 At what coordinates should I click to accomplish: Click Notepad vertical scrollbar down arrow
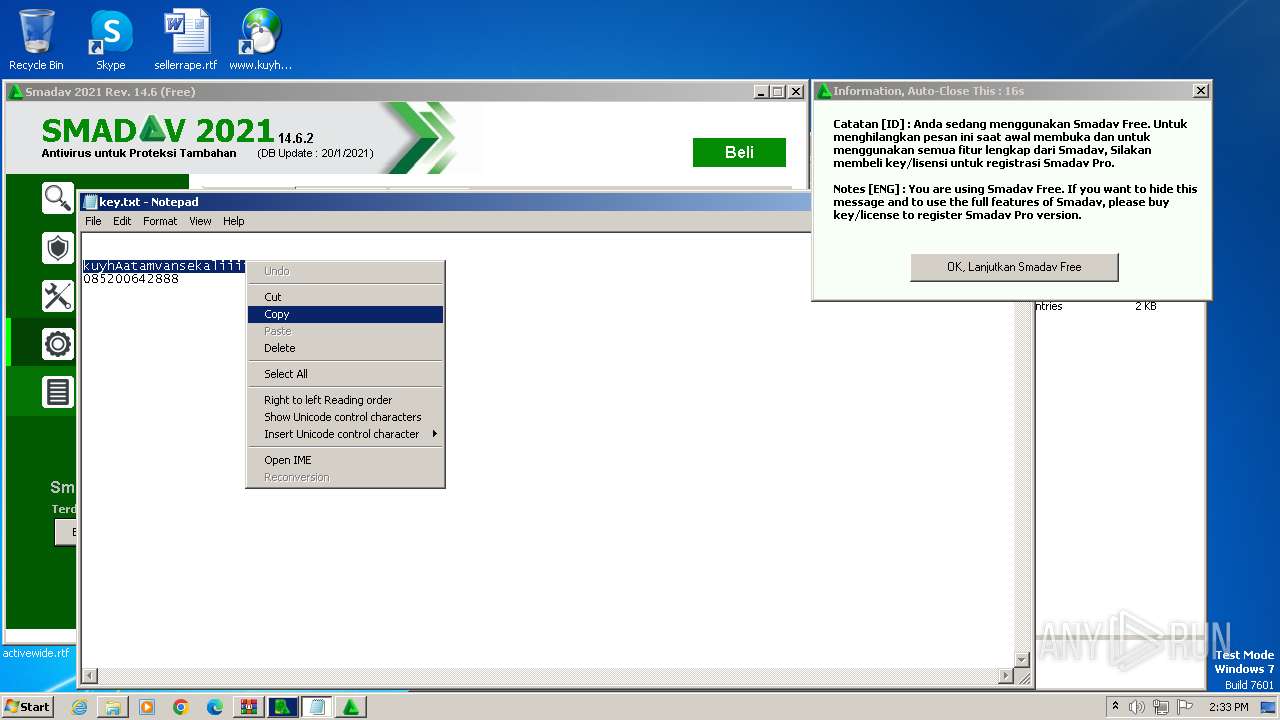coord(1022,660)
